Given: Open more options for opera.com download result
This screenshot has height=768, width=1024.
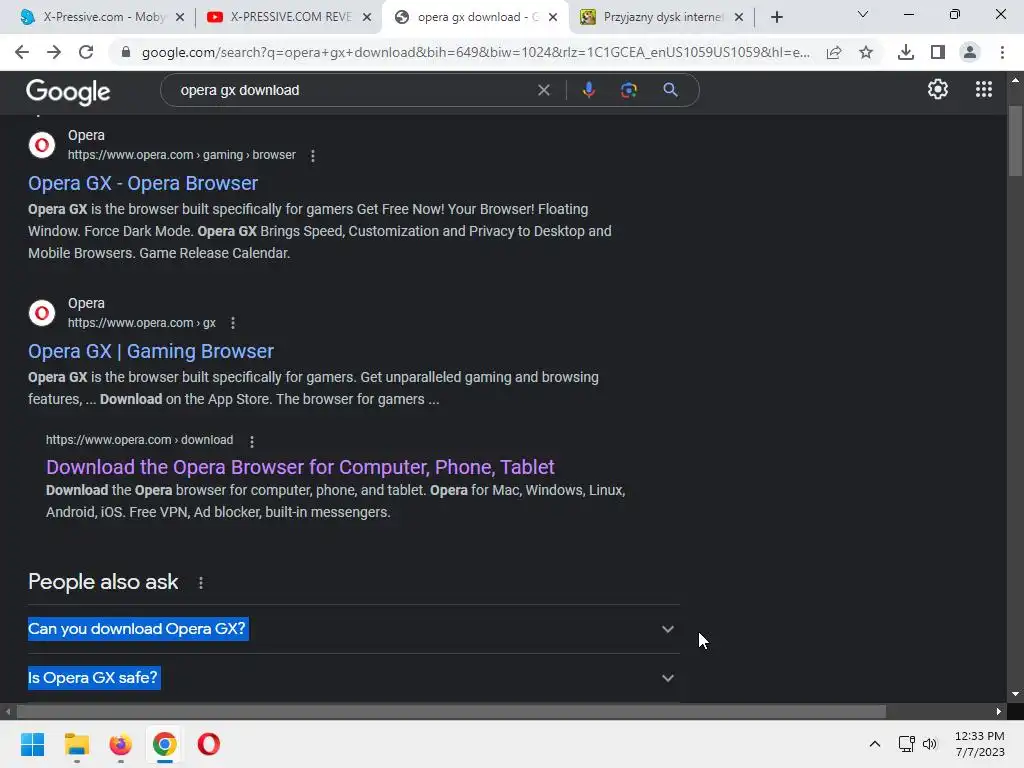Looking at the screenshot, I should (251, 441).
